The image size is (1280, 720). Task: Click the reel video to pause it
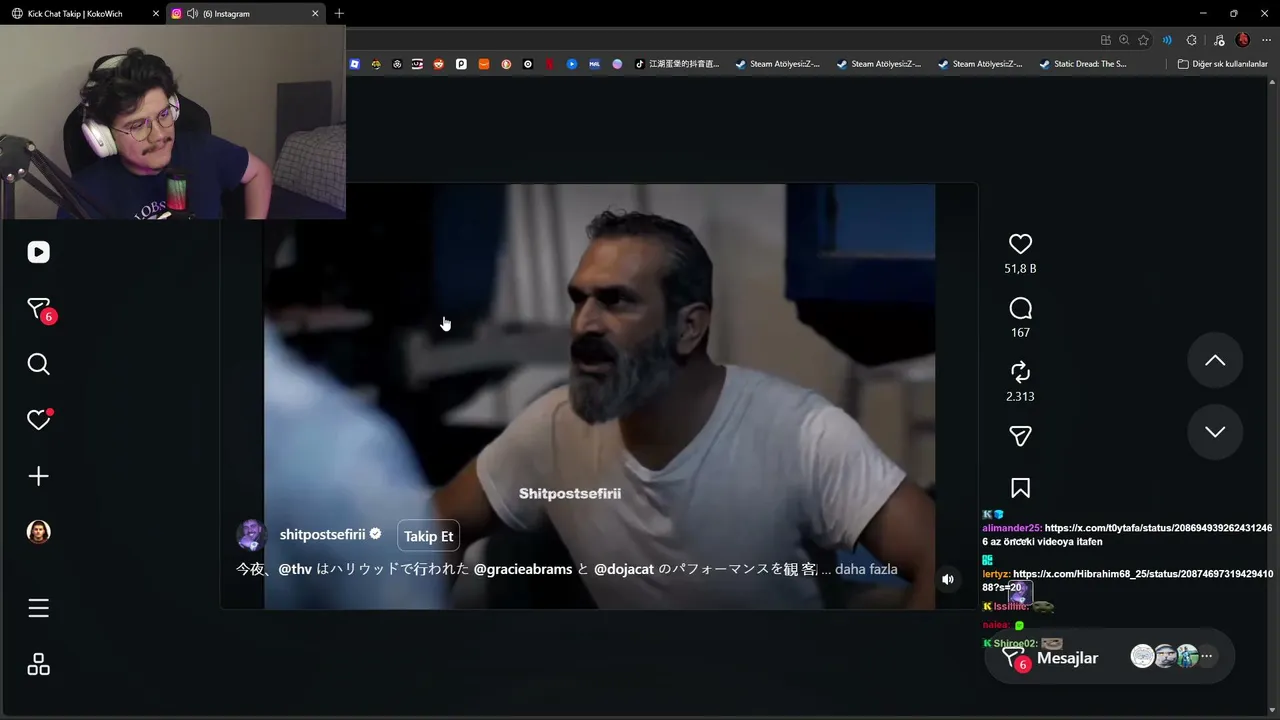coord(599,396)
